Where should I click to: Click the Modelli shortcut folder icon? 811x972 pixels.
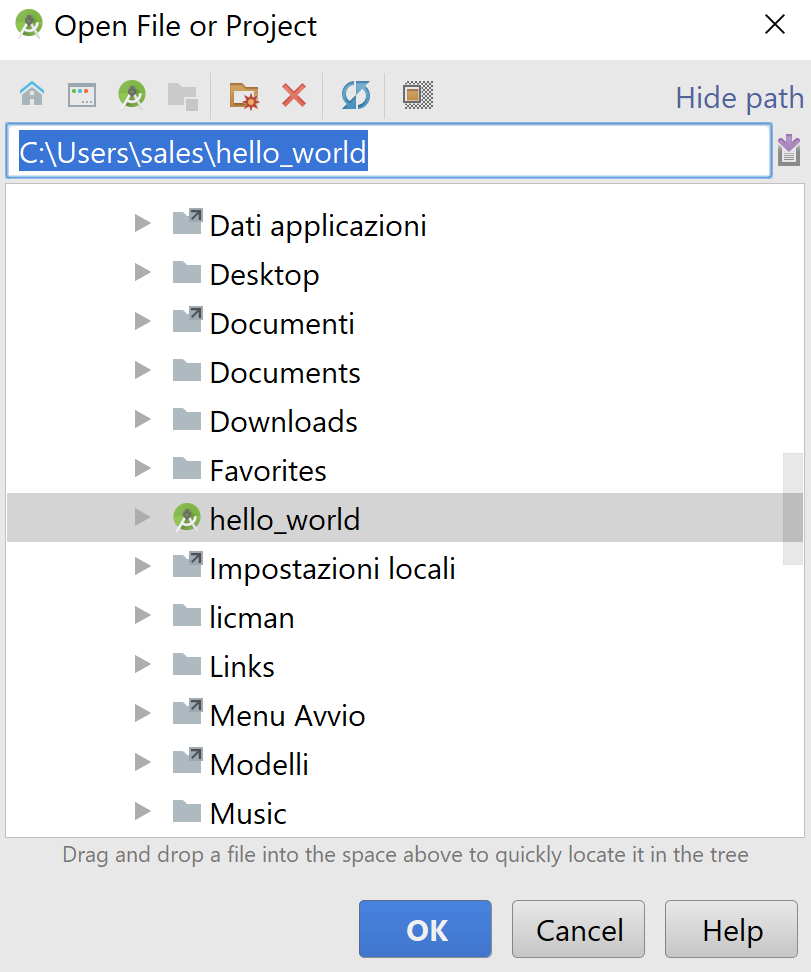point(187,761)
